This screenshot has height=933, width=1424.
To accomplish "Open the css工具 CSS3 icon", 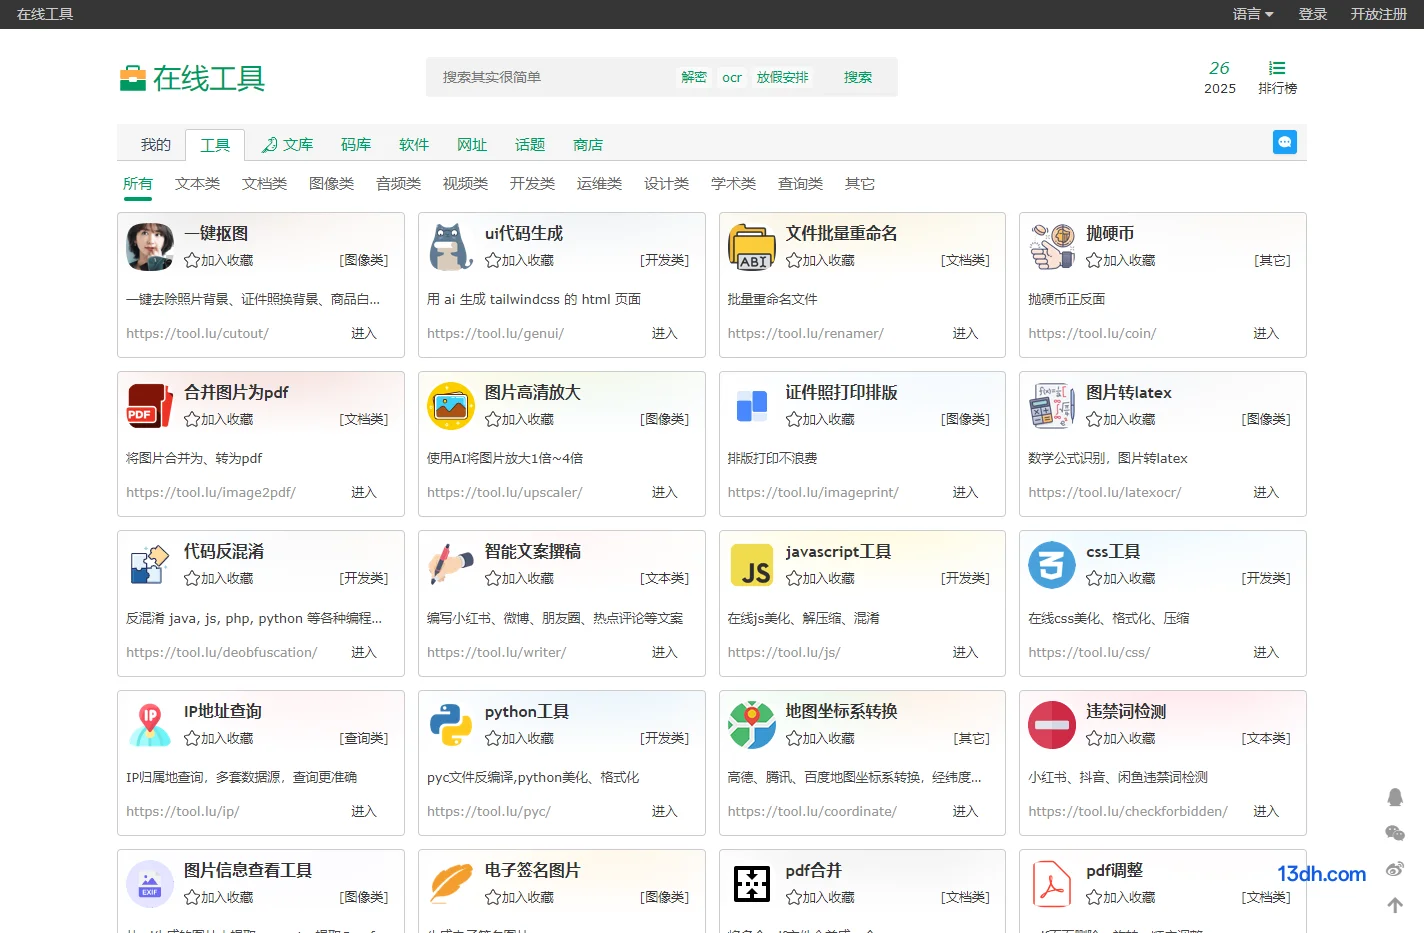I will coord(1052,565).
